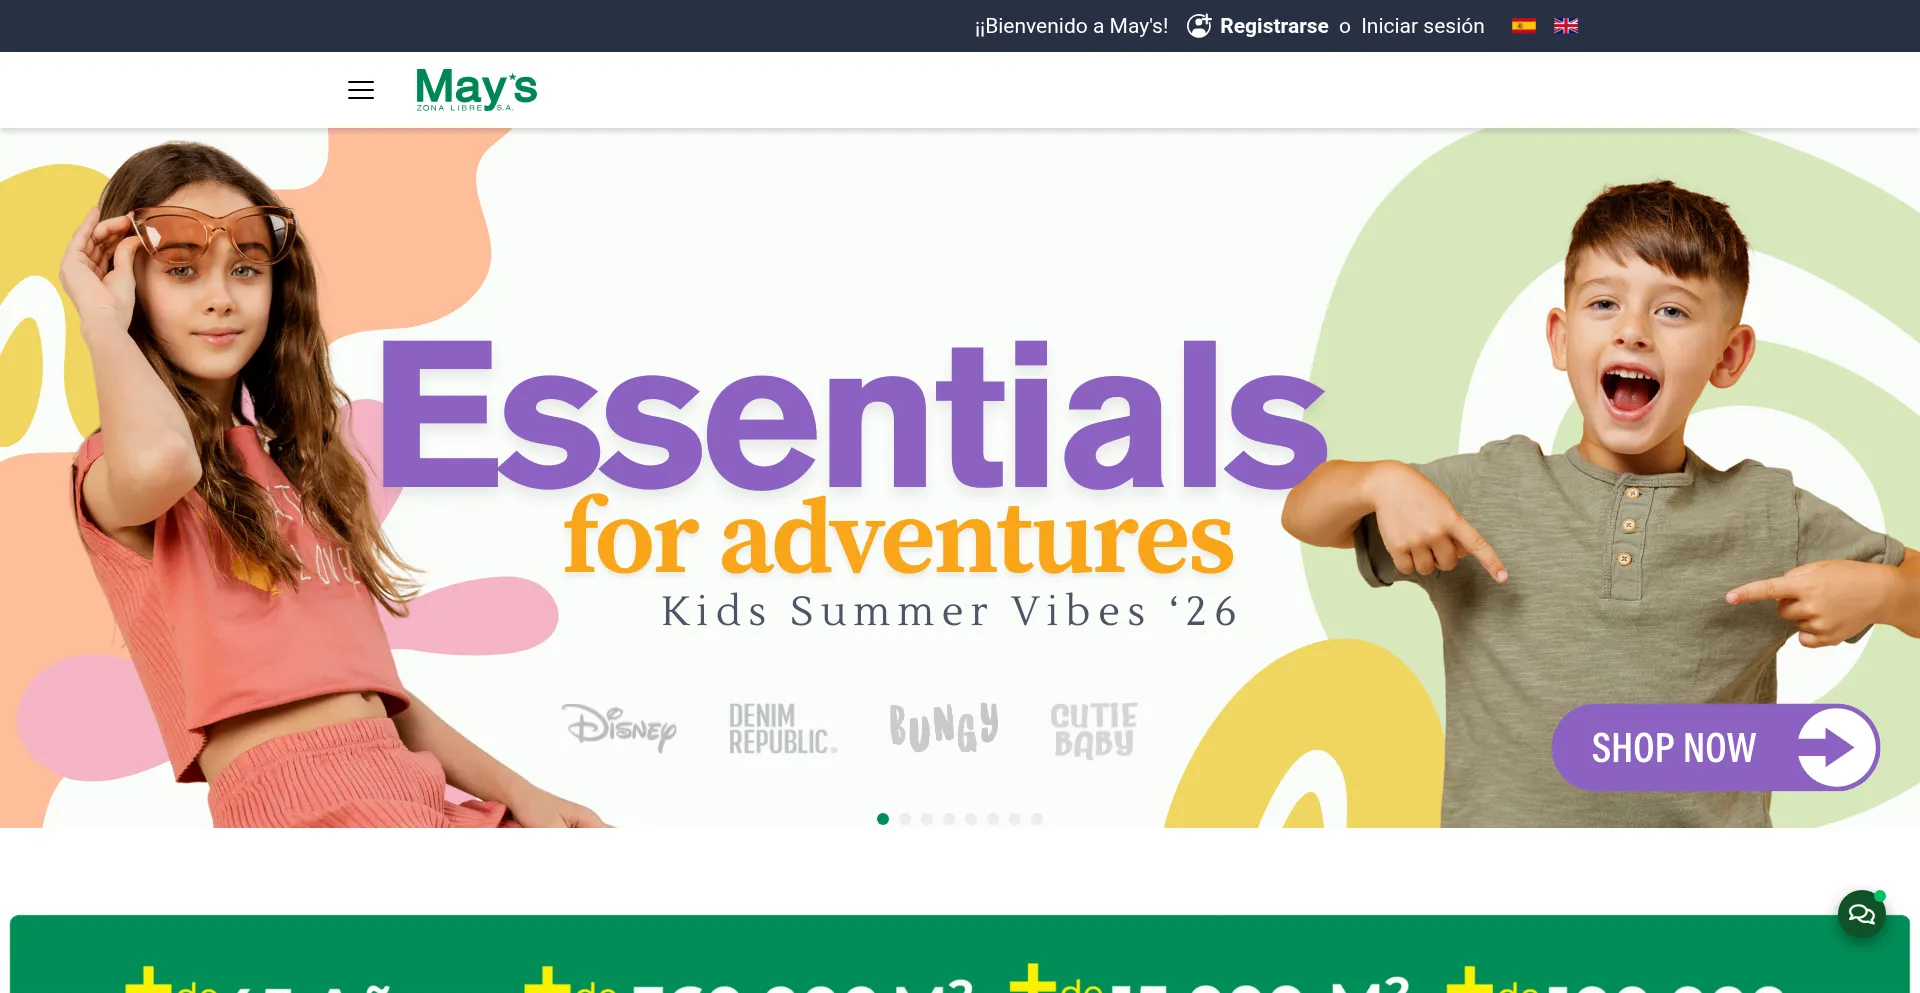Screen dimensions: 1920x993
Task: Click the user account icon beside Registrarse
Action: [x=1199, y=26]
